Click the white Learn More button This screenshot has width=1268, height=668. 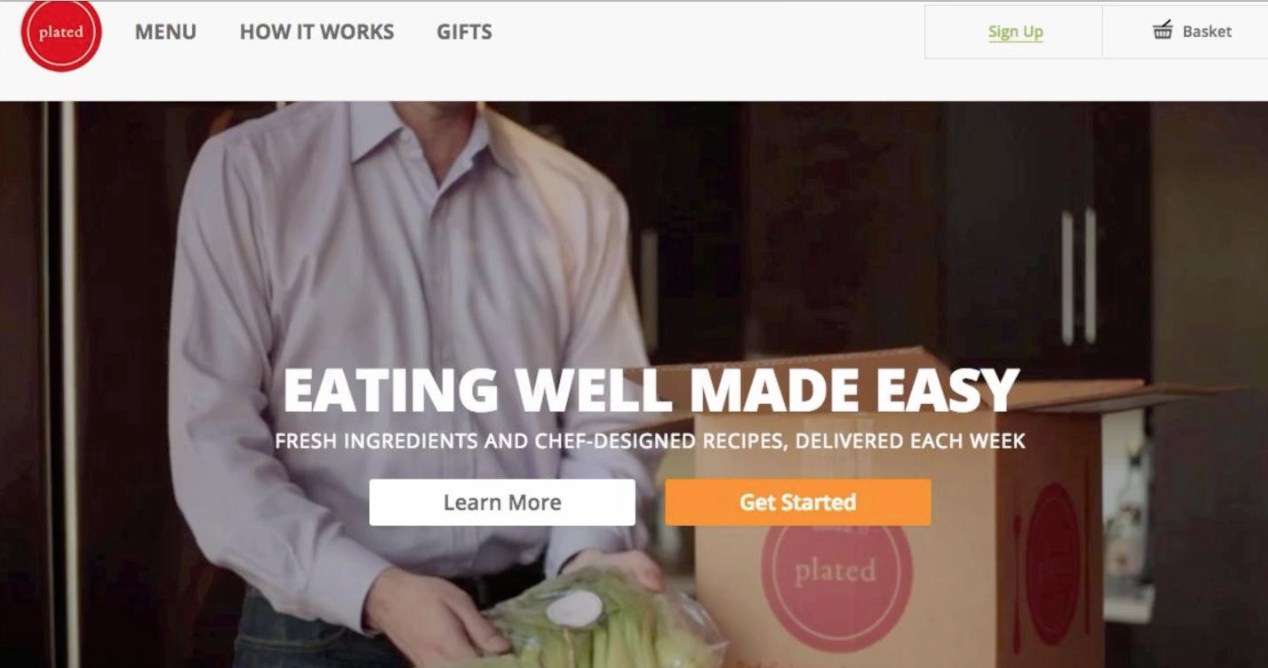point(502,502)
